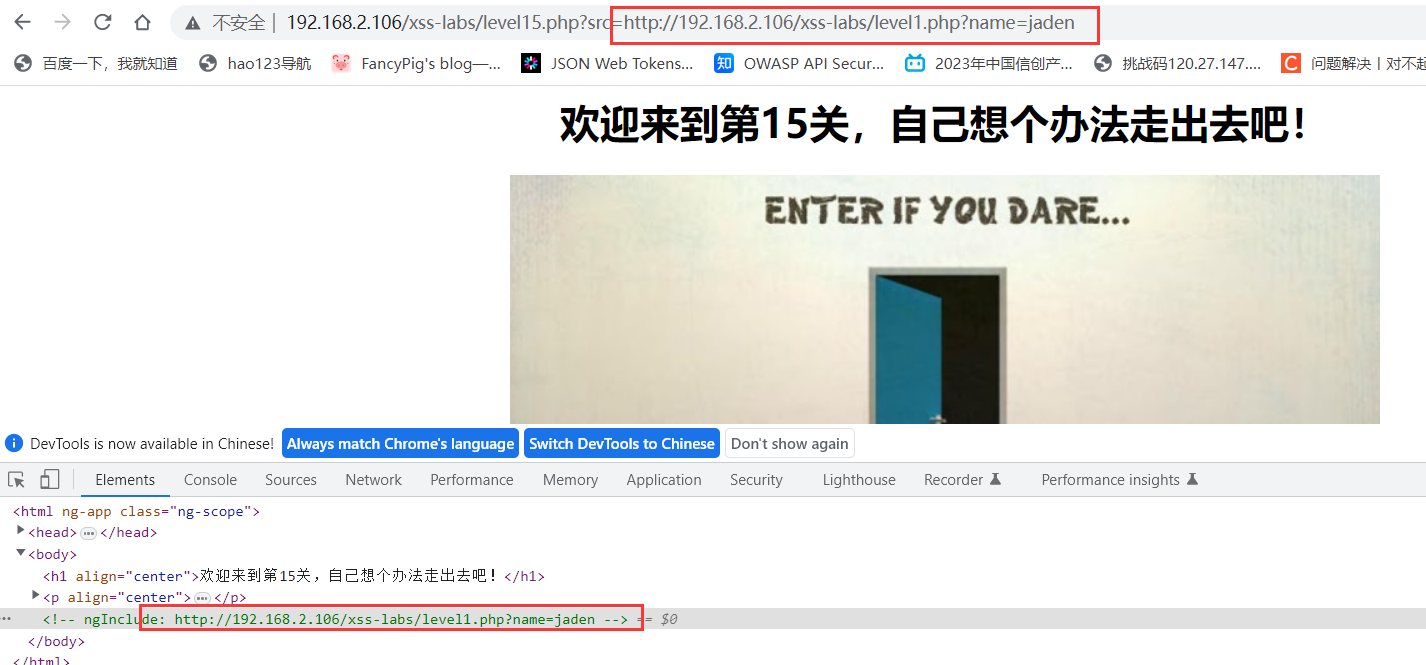Open the FancyPig's blog bookmark
The height and width of the screenshot is (665, 1426).
click(416, 63)
